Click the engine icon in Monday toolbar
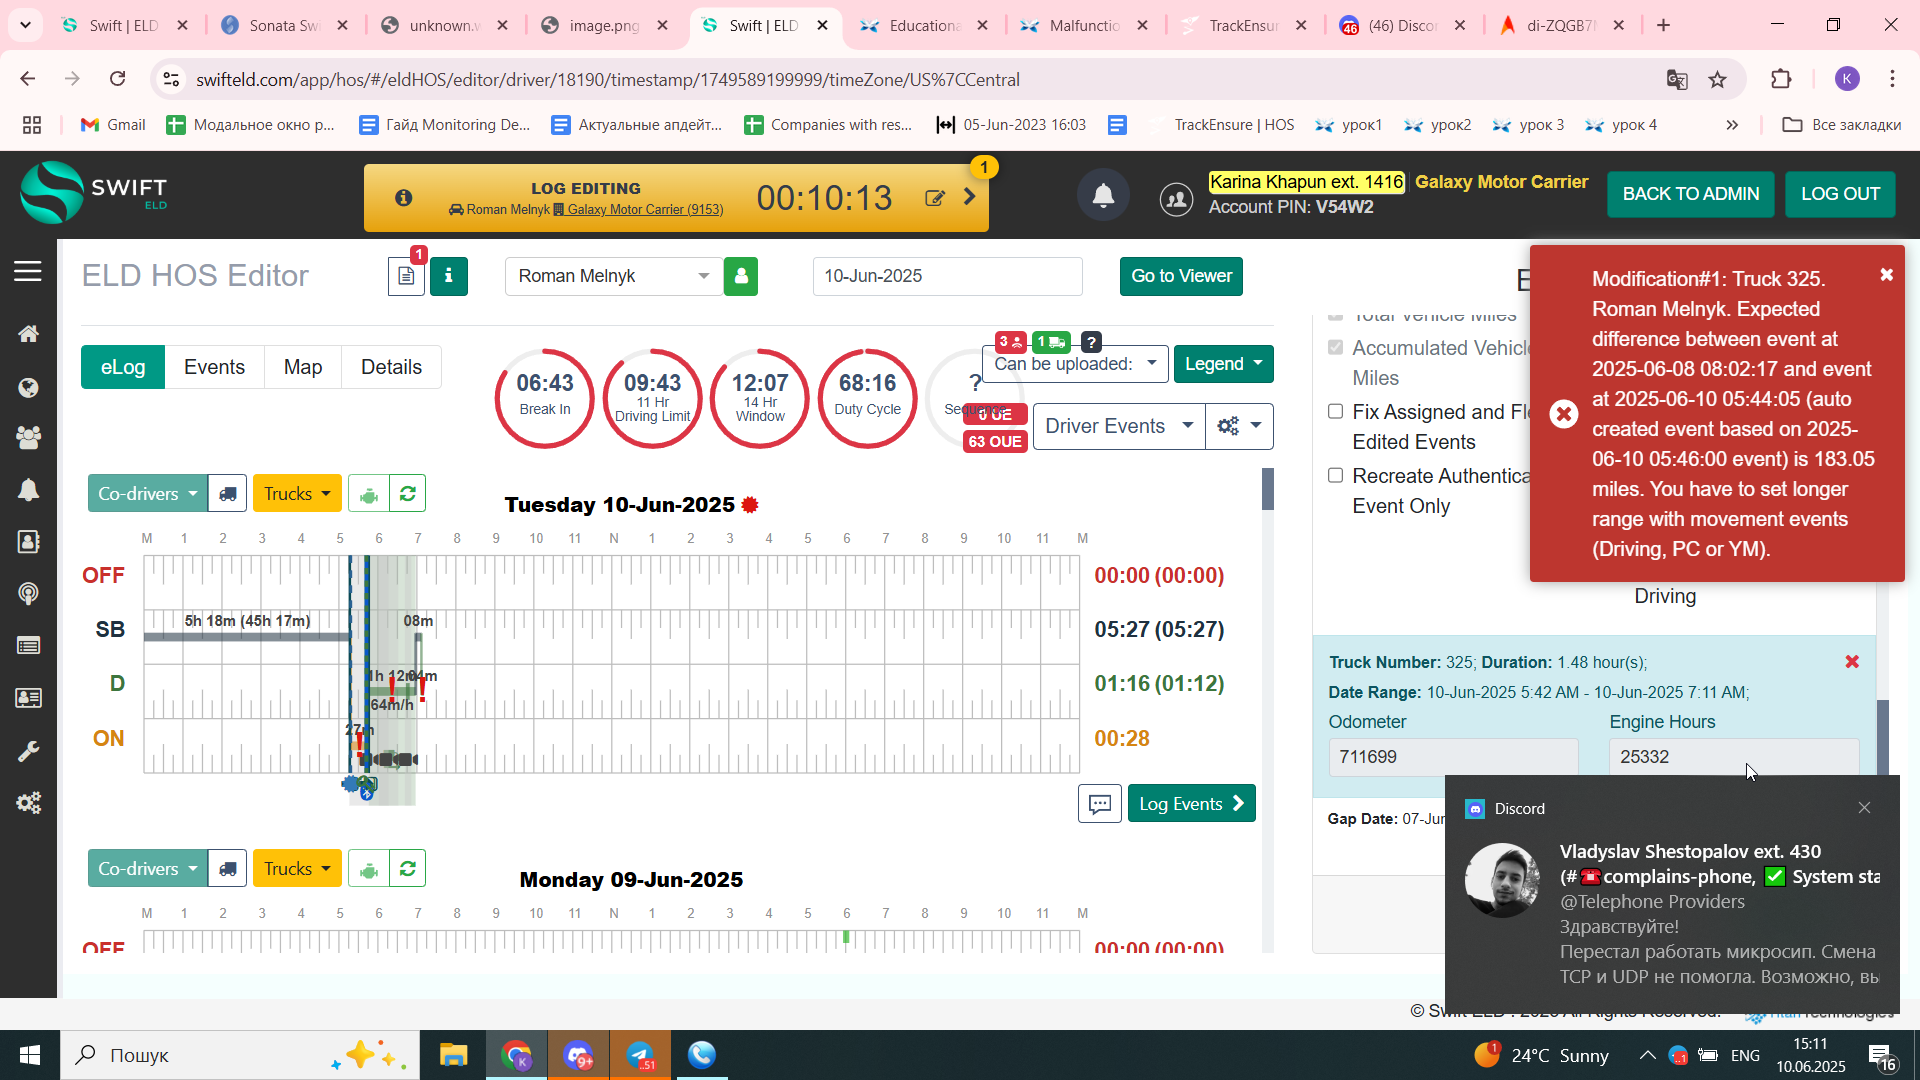This screenshot has width=1920, height=1080. pos(369,869)
